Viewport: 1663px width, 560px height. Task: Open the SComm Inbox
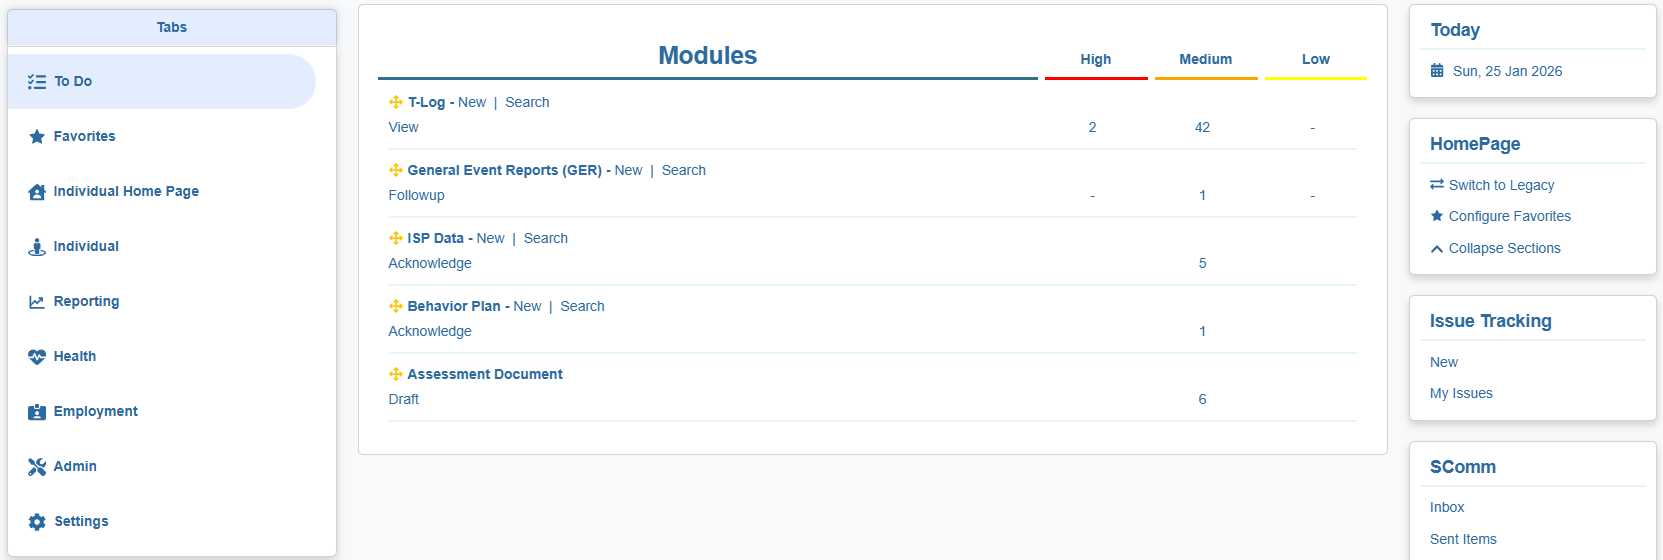1446,507
